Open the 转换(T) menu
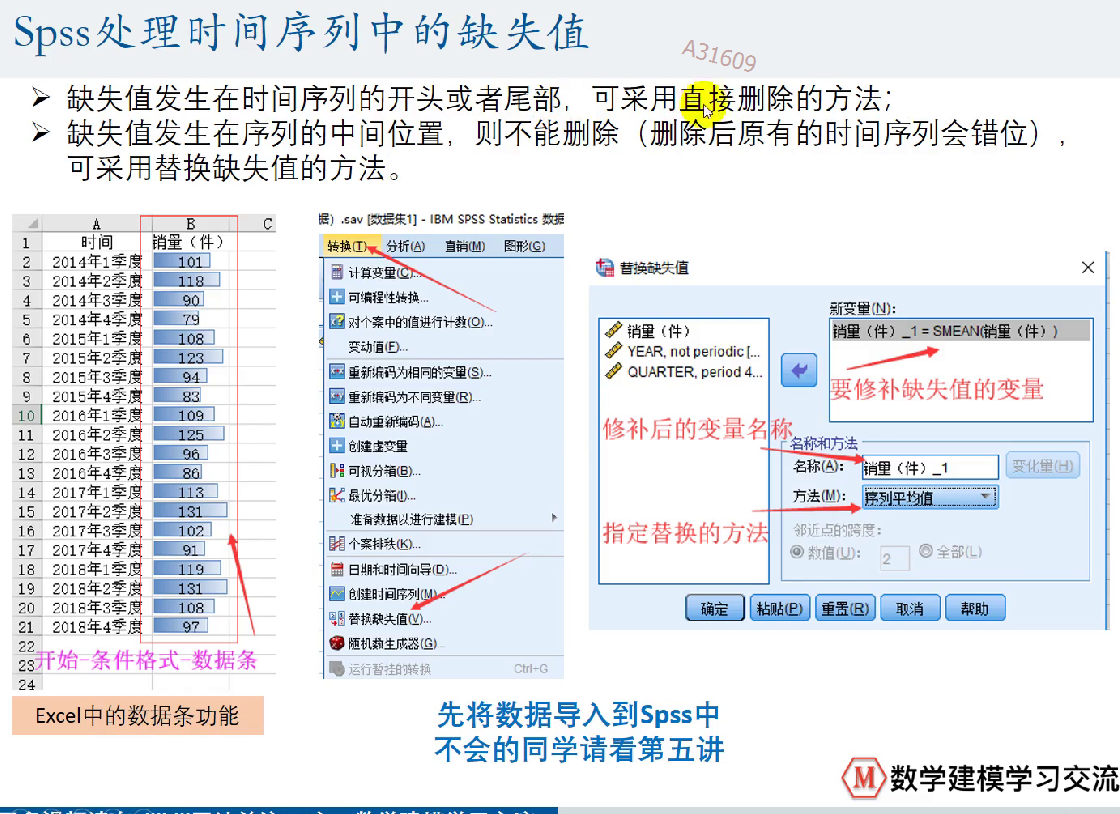 point(347,246)
